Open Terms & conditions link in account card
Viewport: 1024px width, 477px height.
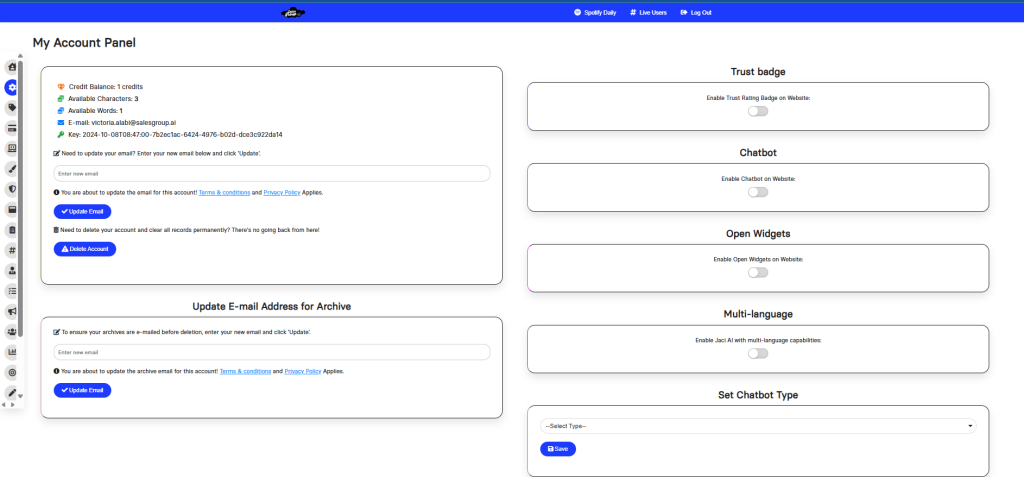click(x=224, y=193)
